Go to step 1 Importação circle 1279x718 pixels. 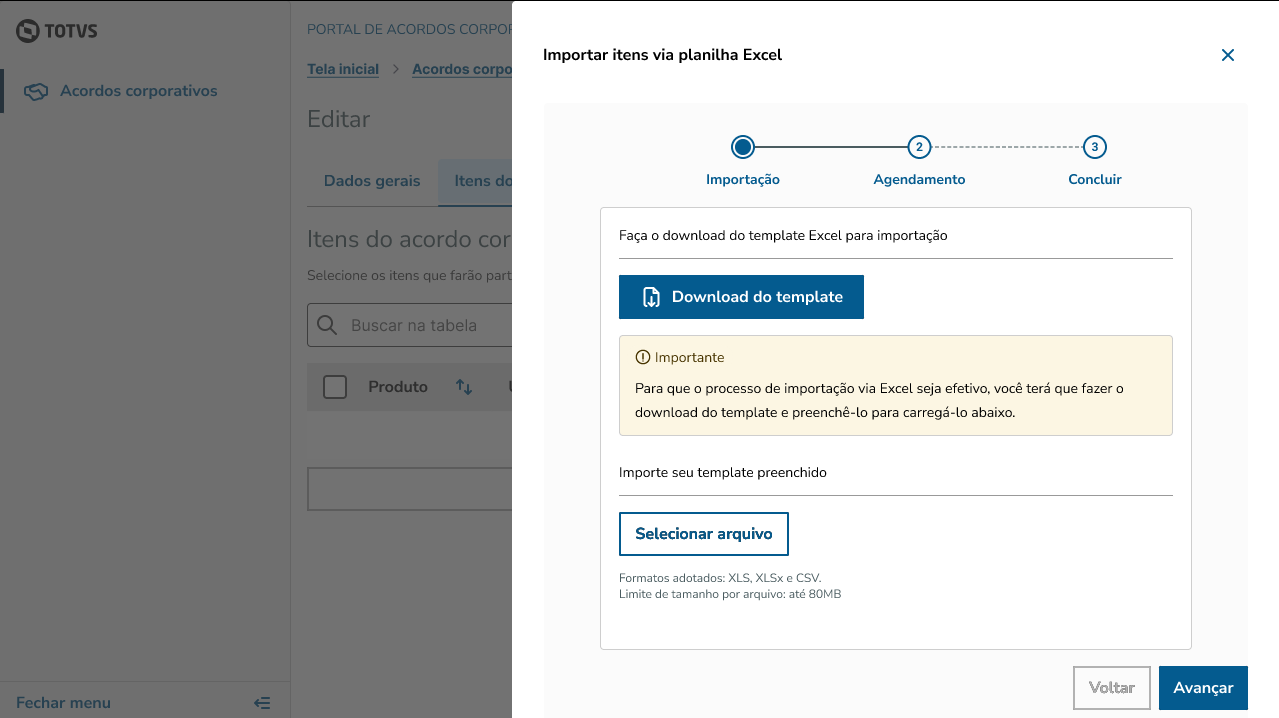742,147
